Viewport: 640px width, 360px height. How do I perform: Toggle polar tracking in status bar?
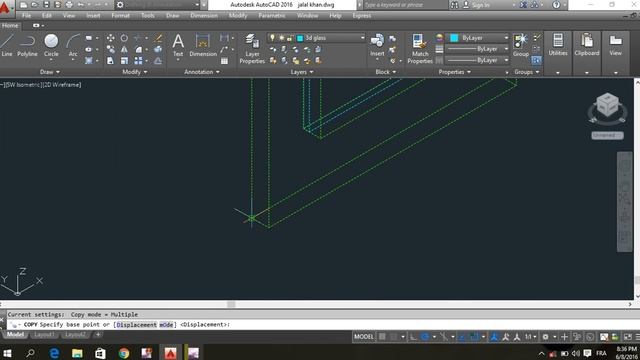(425, 337)
